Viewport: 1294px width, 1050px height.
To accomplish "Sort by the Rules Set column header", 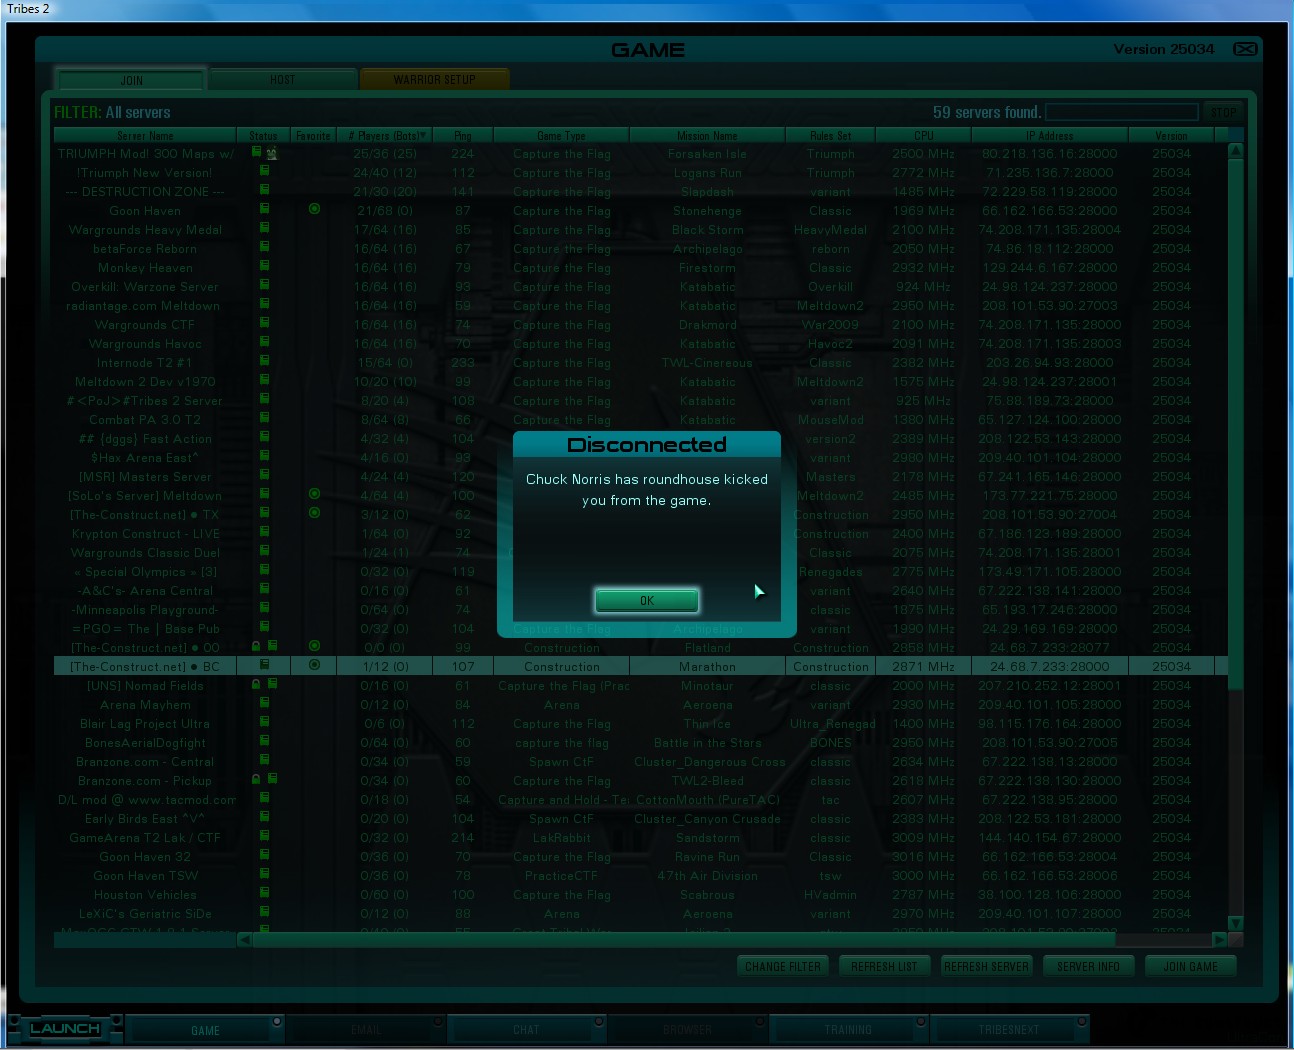I will (x=830, y=135).
